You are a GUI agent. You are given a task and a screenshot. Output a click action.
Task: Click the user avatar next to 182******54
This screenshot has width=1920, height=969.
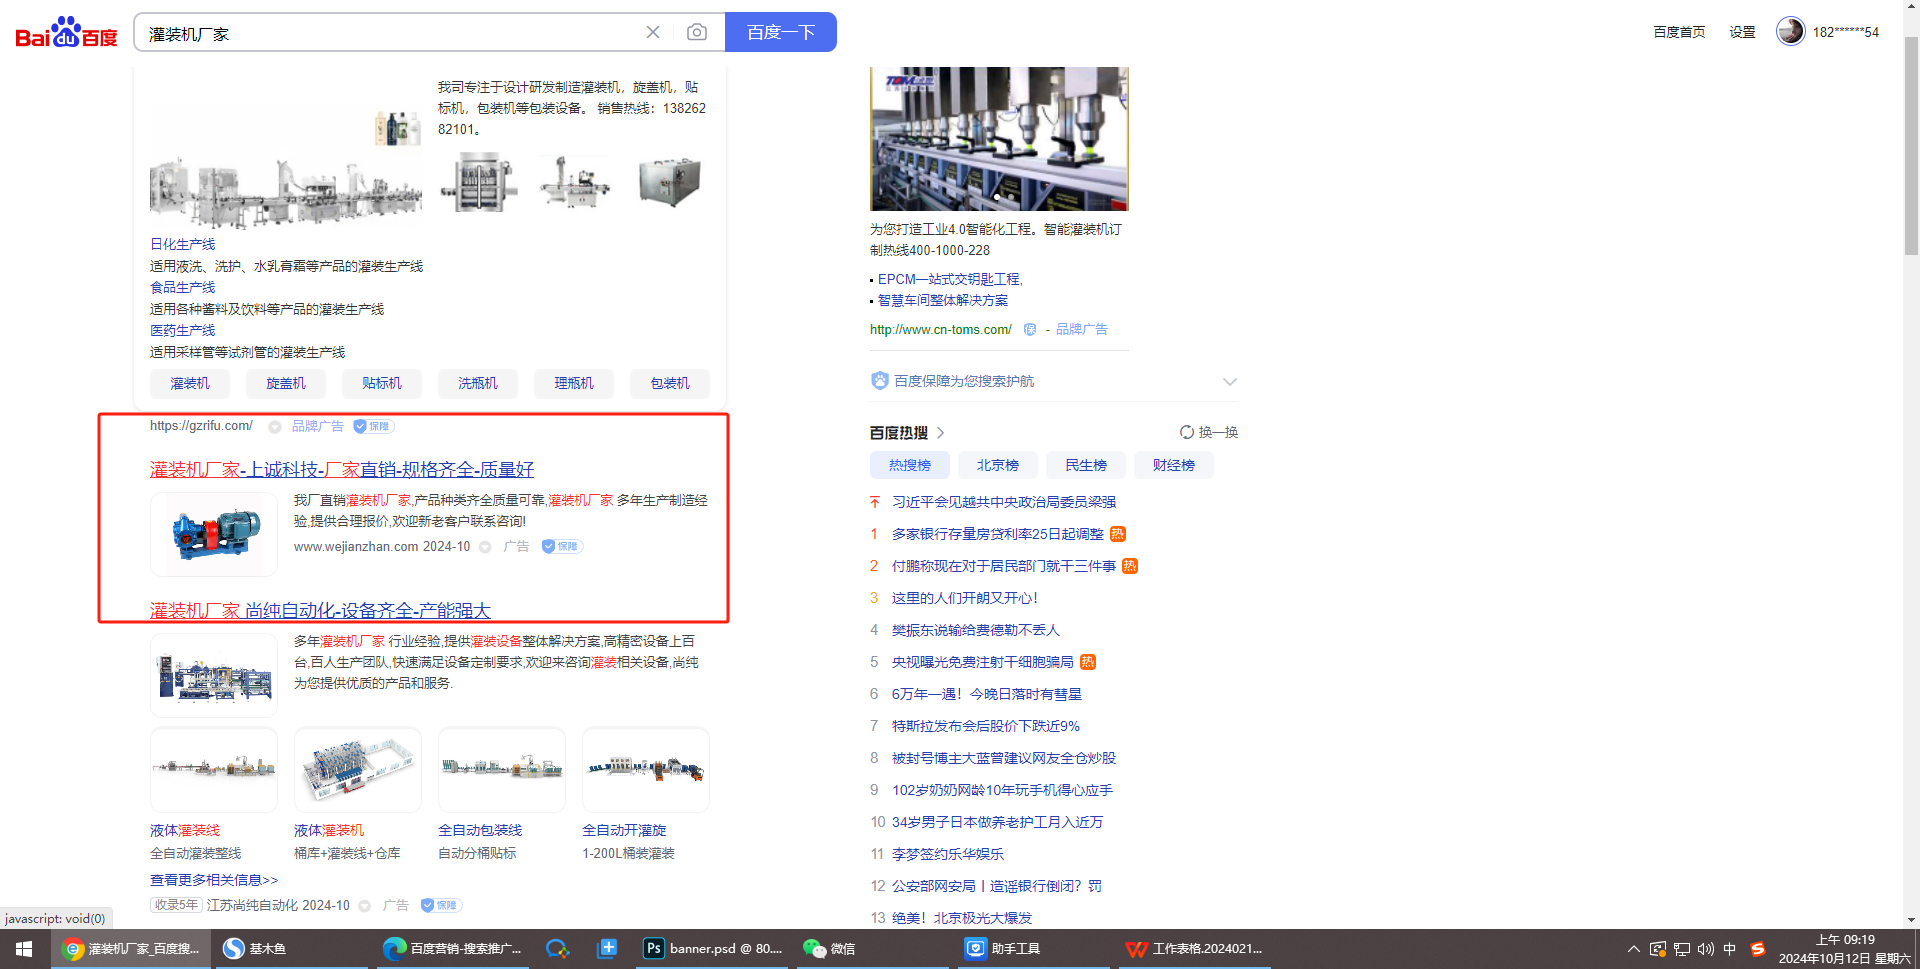pyautogui.click(x=1790, y=31)
